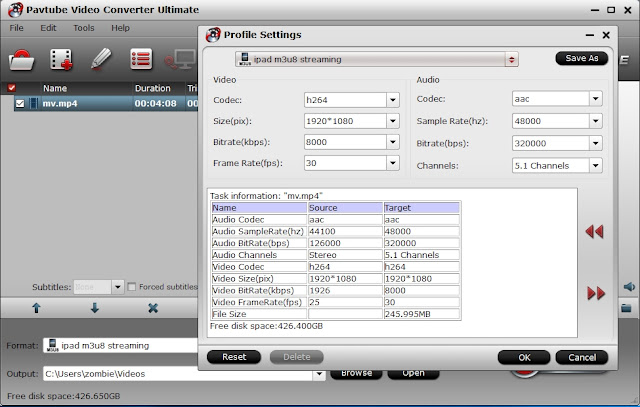
Task: Expand the Video Bitrate 8000 dropdown
Action: 393,142
